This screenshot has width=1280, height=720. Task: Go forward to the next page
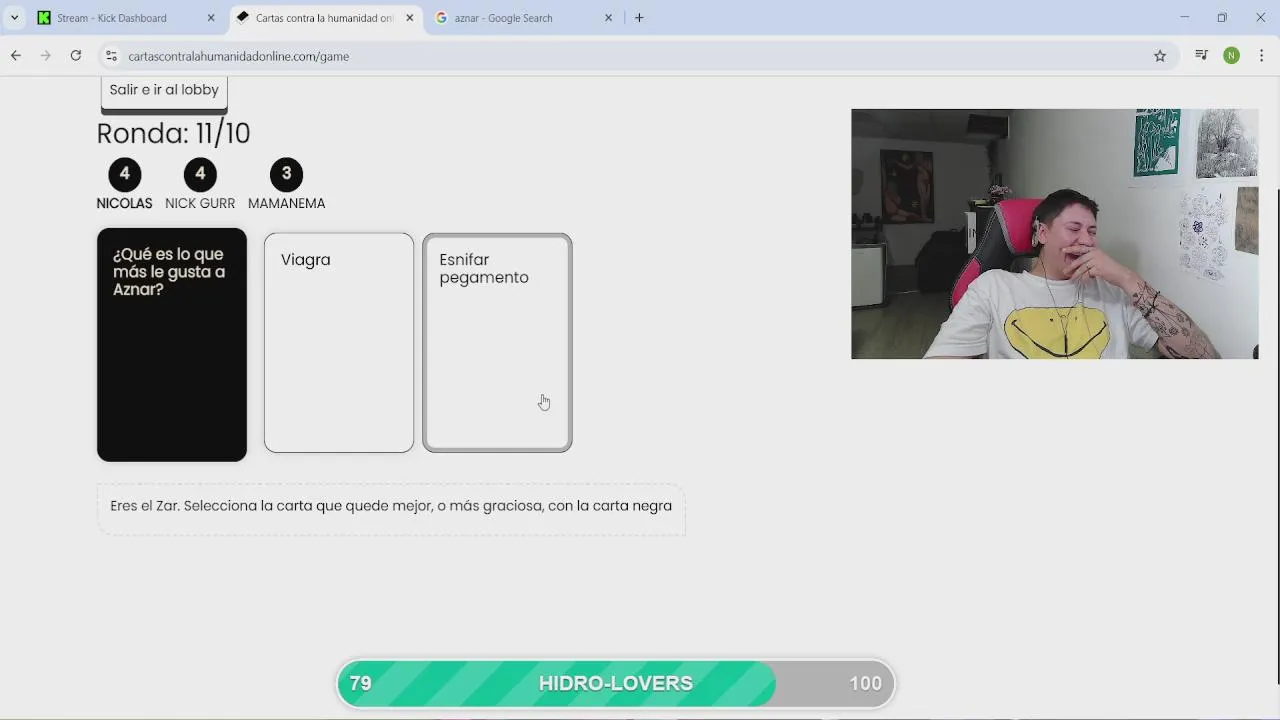[x=45, y=56]
